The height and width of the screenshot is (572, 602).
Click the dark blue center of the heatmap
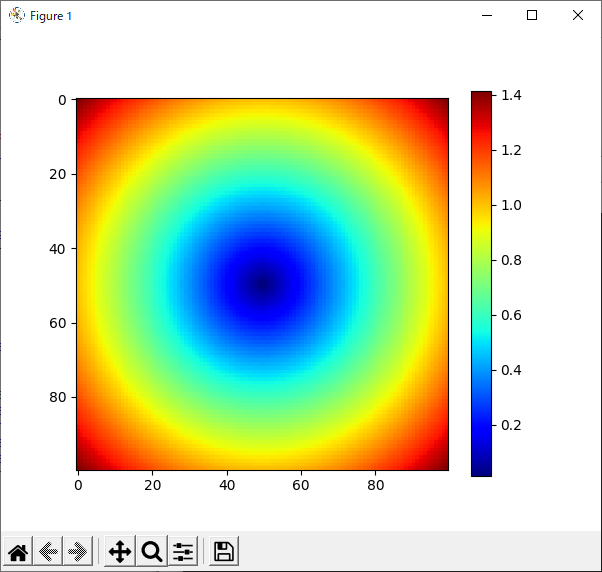[264, 285]
